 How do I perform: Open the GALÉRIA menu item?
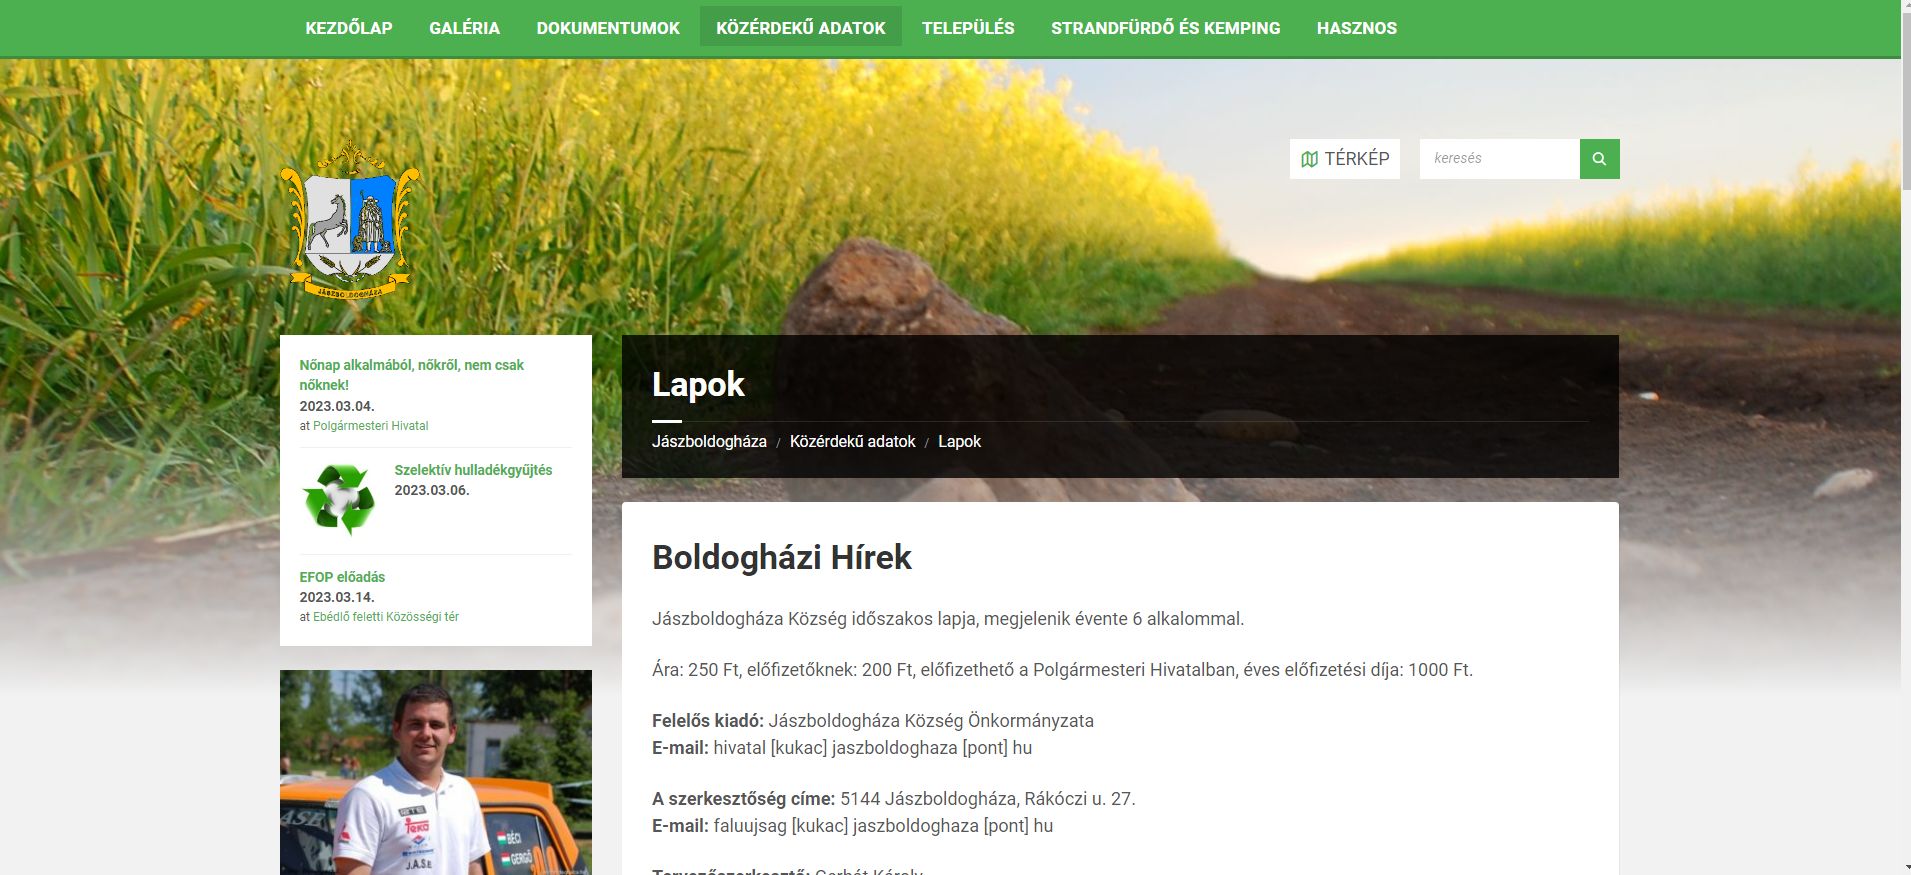pyautogui.click(x=464, y=28)
